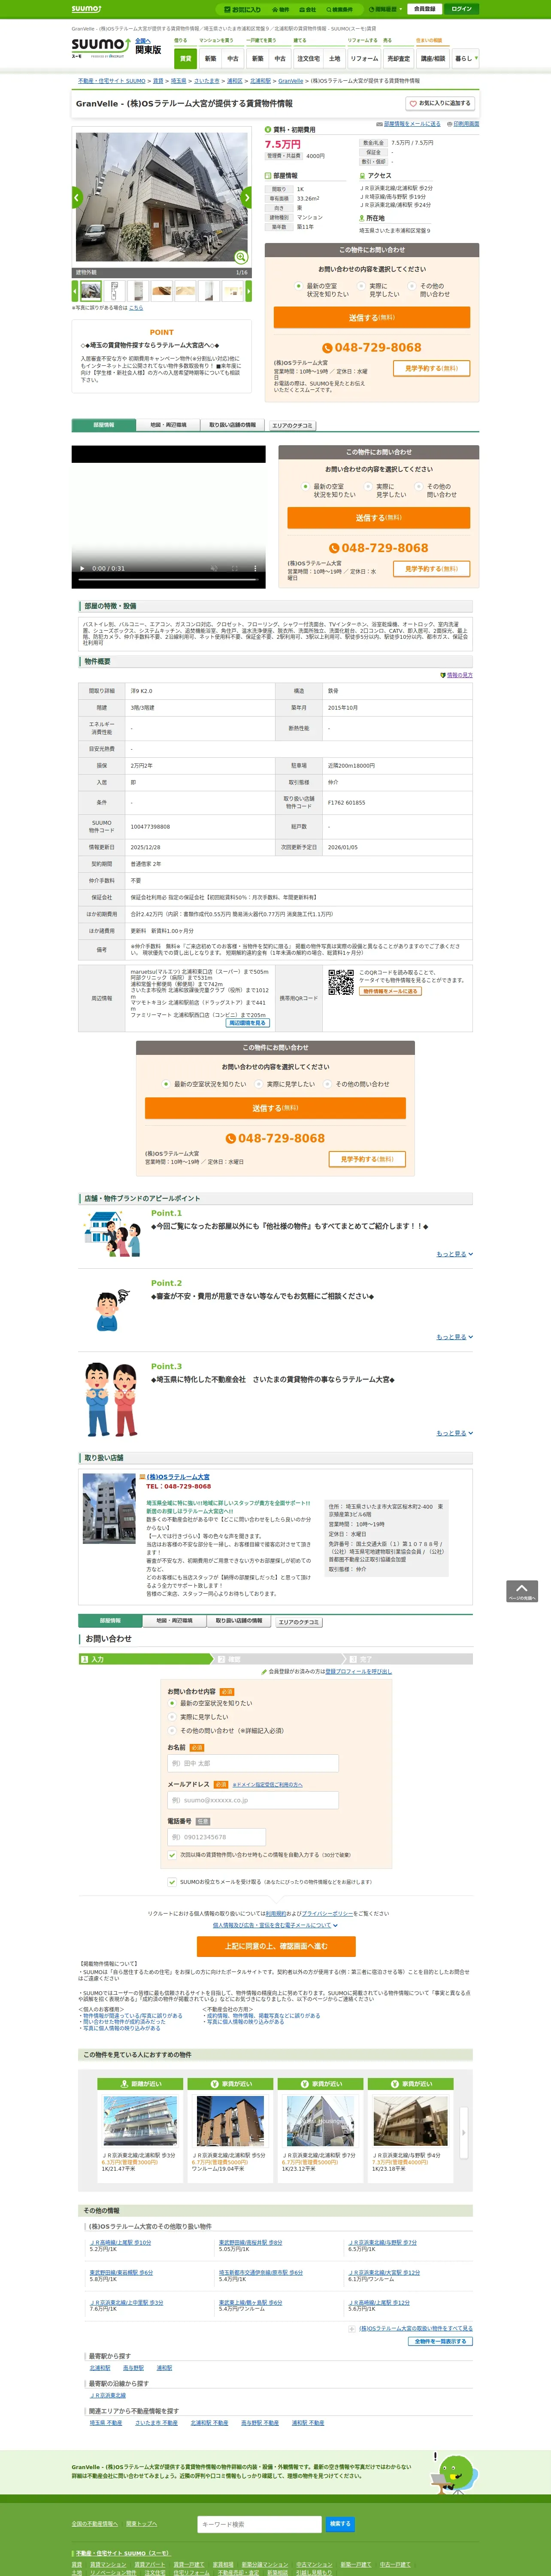551x2576 pixels.
Task: Open the 注文住宅 navigation tab
Action: [x=308, y=59]
